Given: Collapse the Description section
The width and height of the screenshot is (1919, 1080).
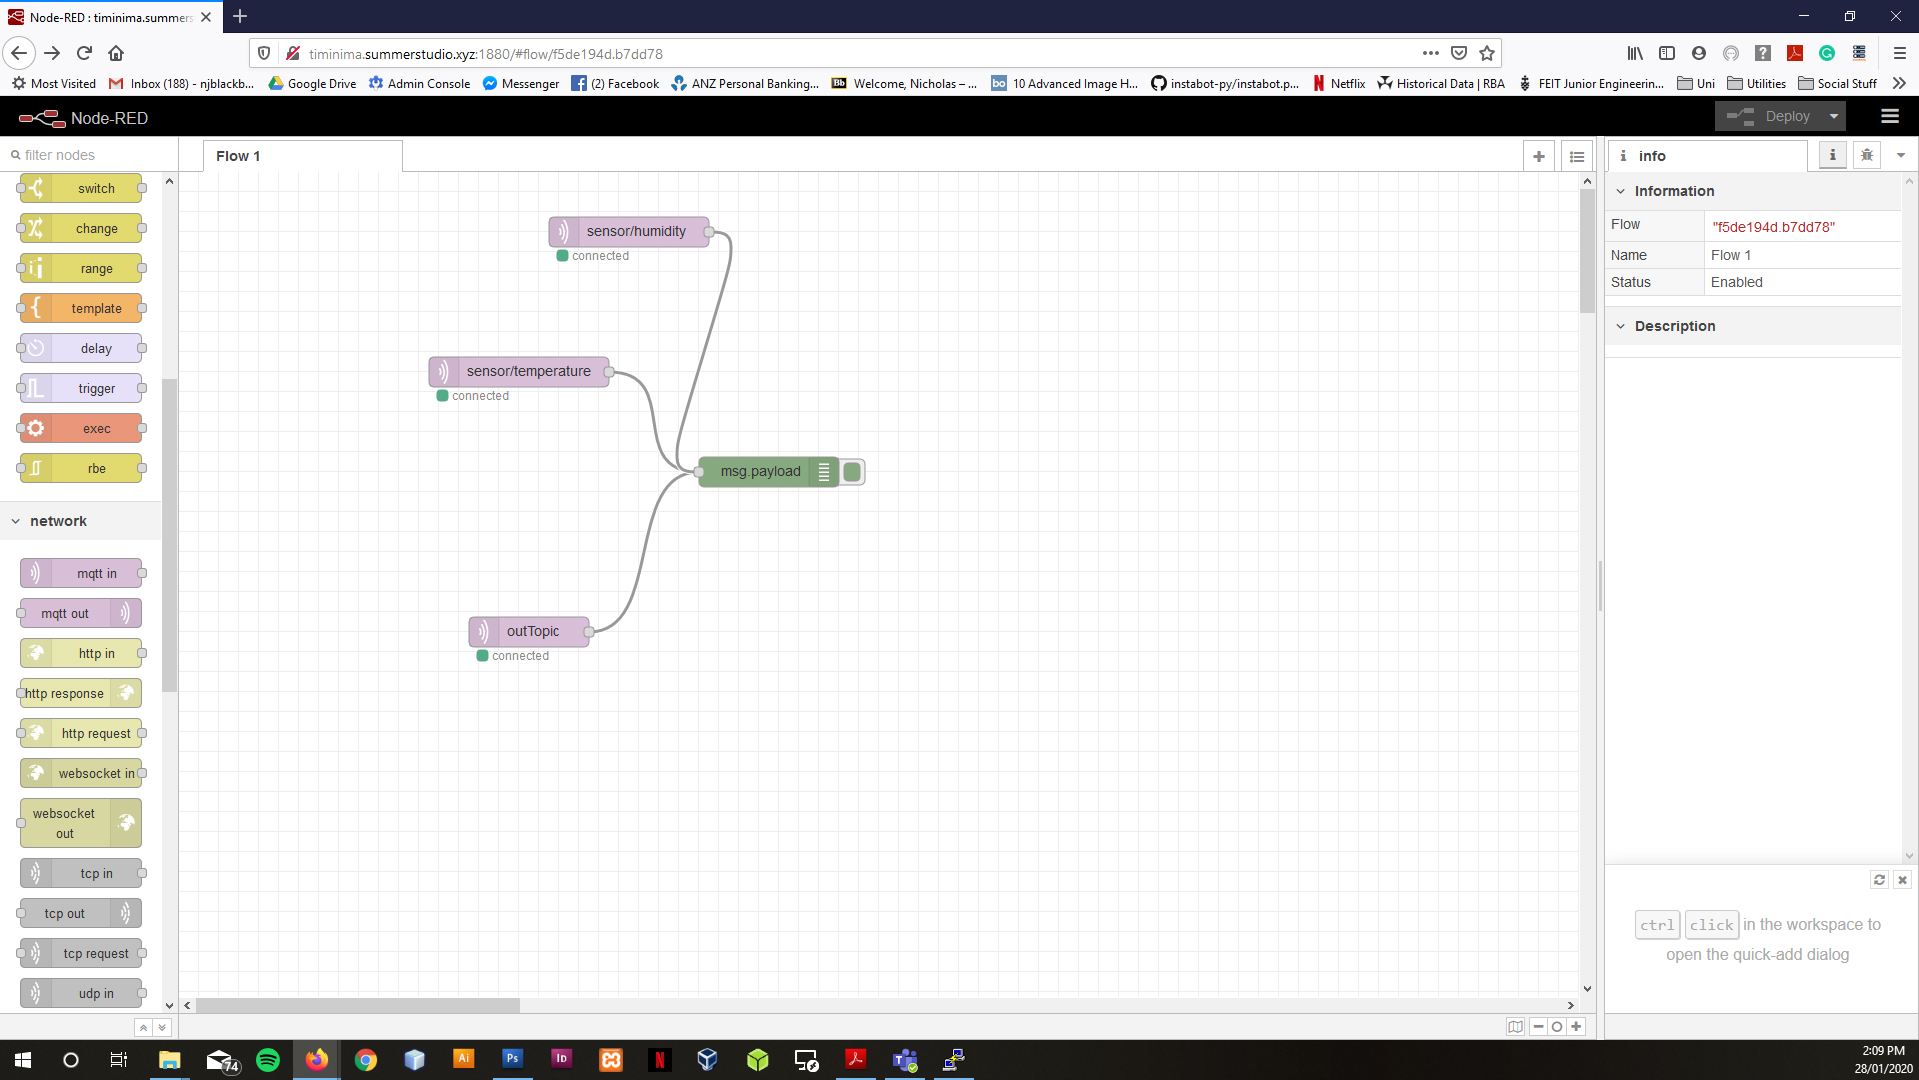Looking at the screenshot, I should pyautogui.click(x=1620, y=326).
